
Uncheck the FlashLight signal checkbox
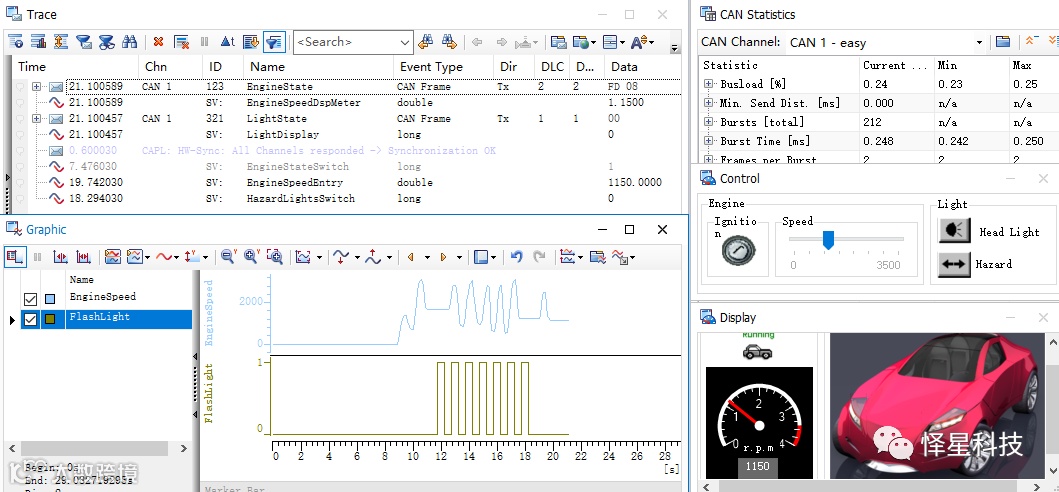(30, 319)
